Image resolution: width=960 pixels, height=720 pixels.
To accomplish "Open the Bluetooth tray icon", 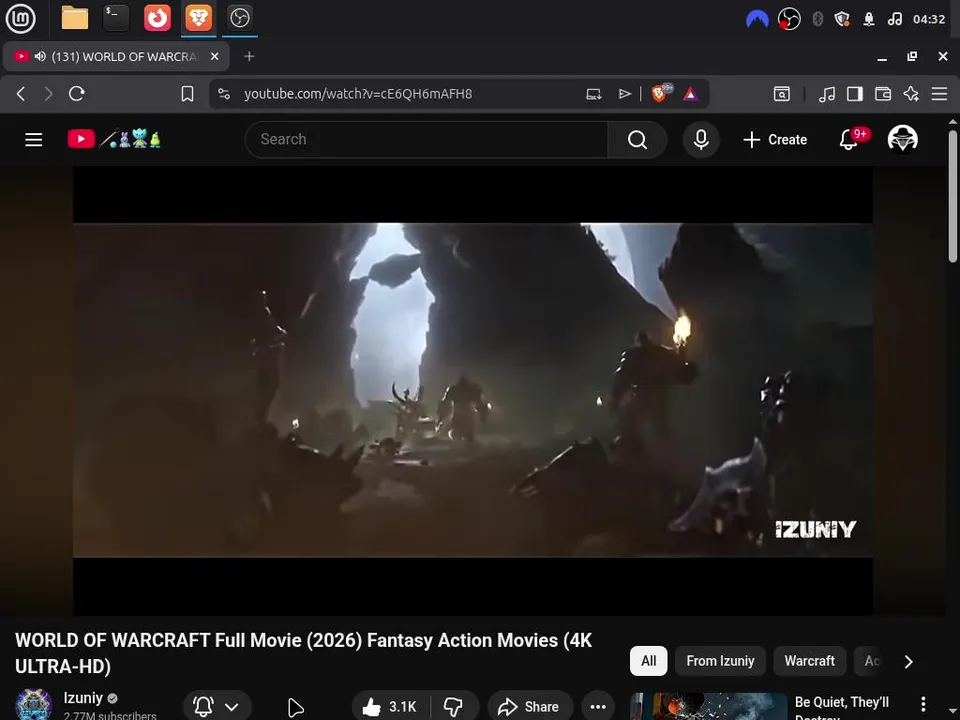I will click(817, 19).
